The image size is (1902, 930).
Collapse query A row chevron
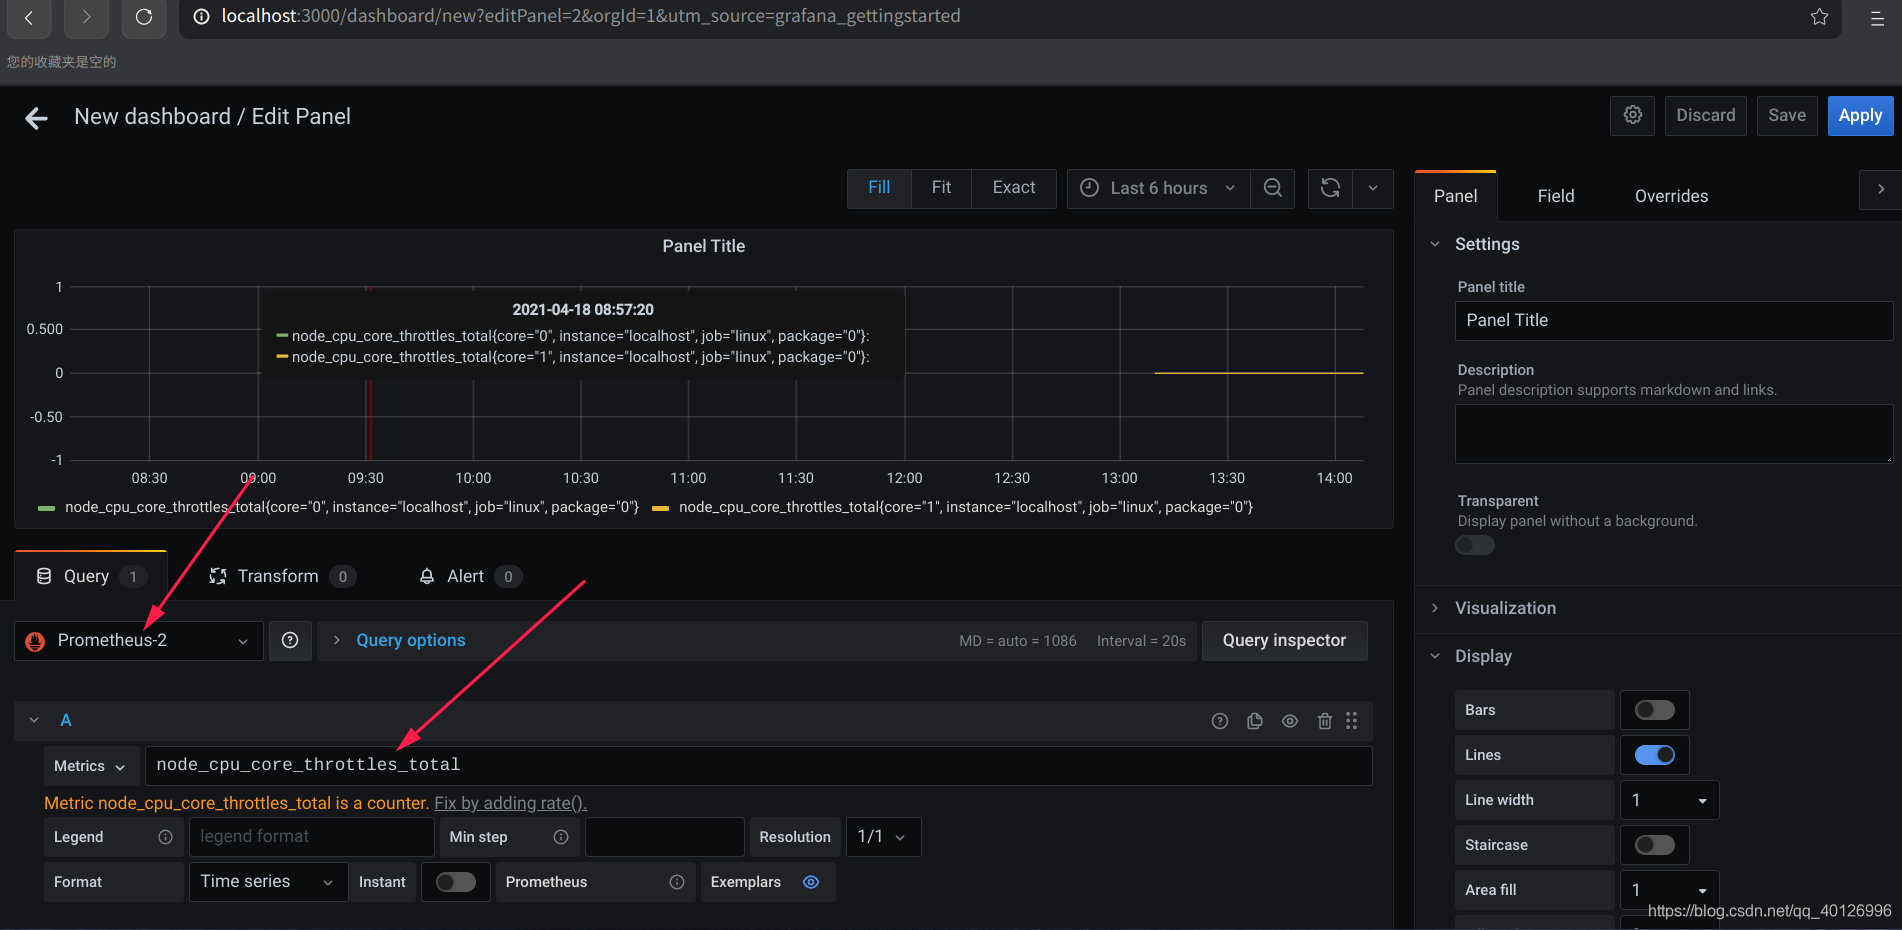point(34,720)
